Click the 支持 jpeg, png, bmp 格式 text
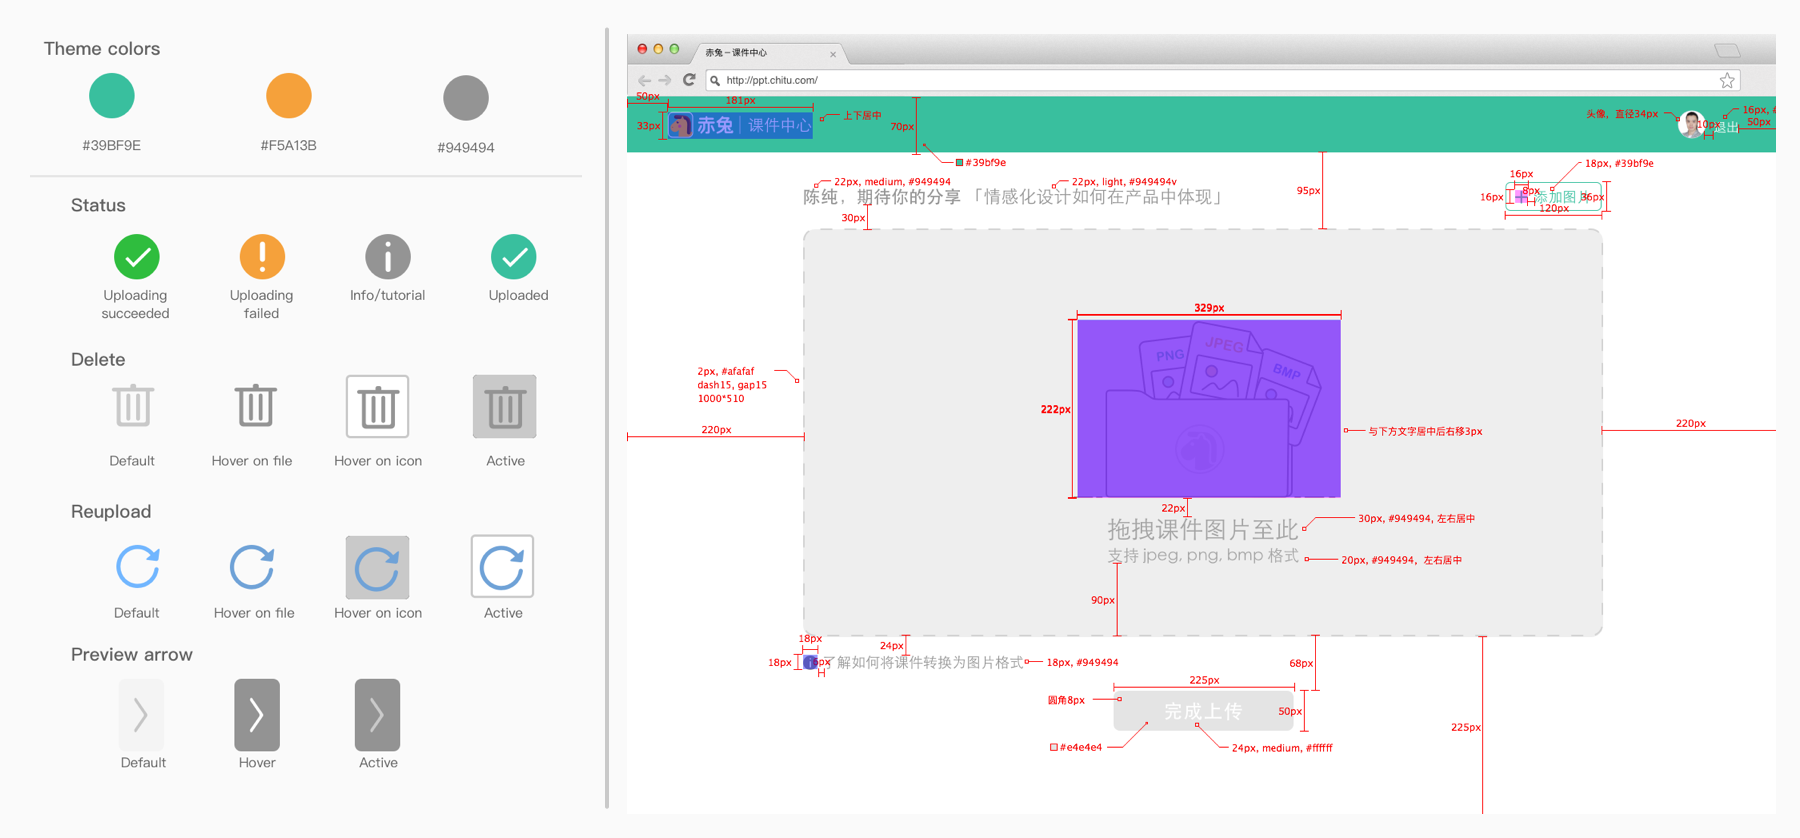 pos(1203,555)
